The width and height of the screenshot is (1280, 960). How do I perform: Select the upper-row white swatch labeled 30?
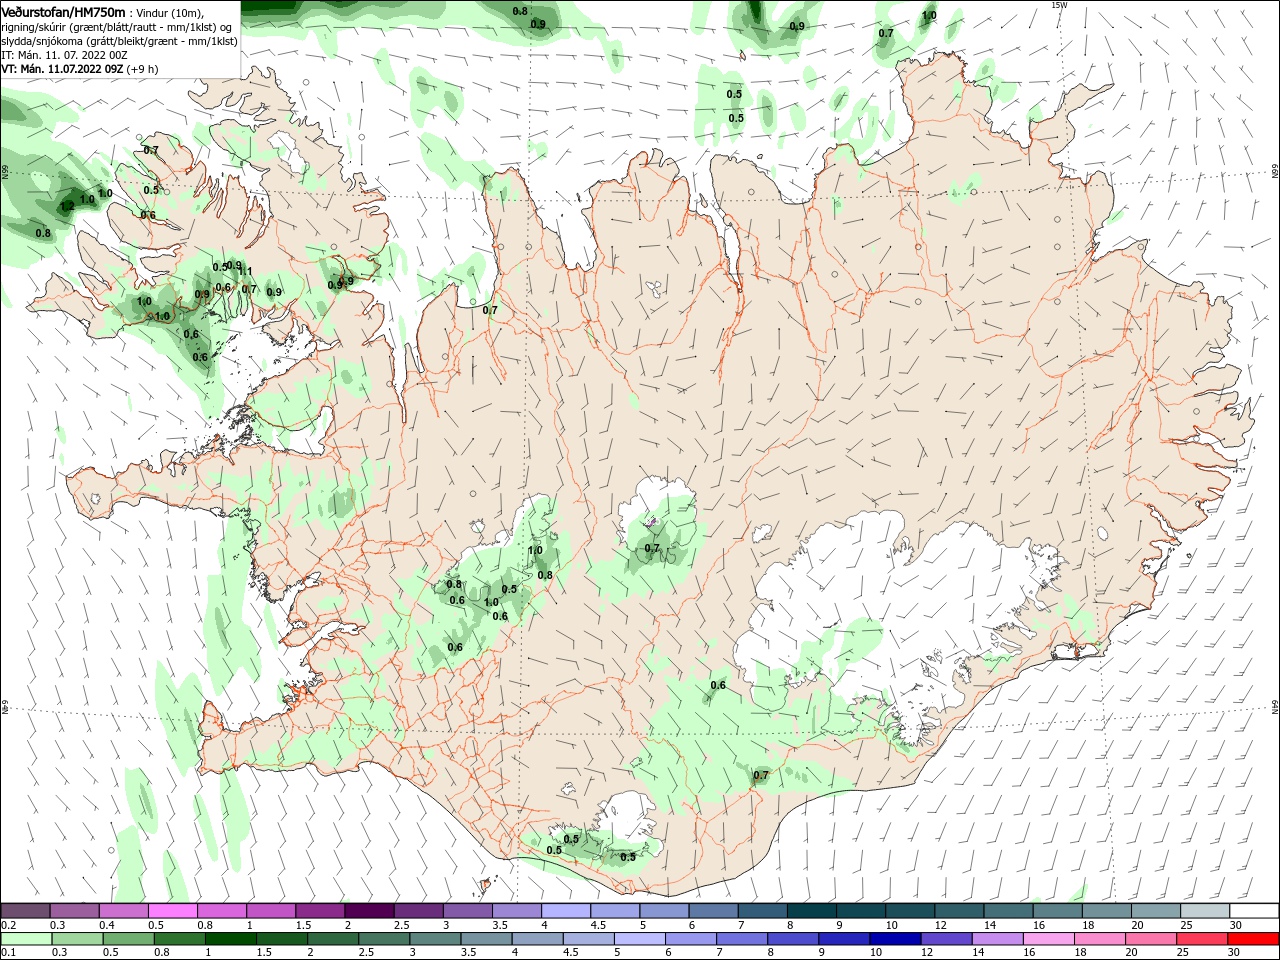point(1254,911)
